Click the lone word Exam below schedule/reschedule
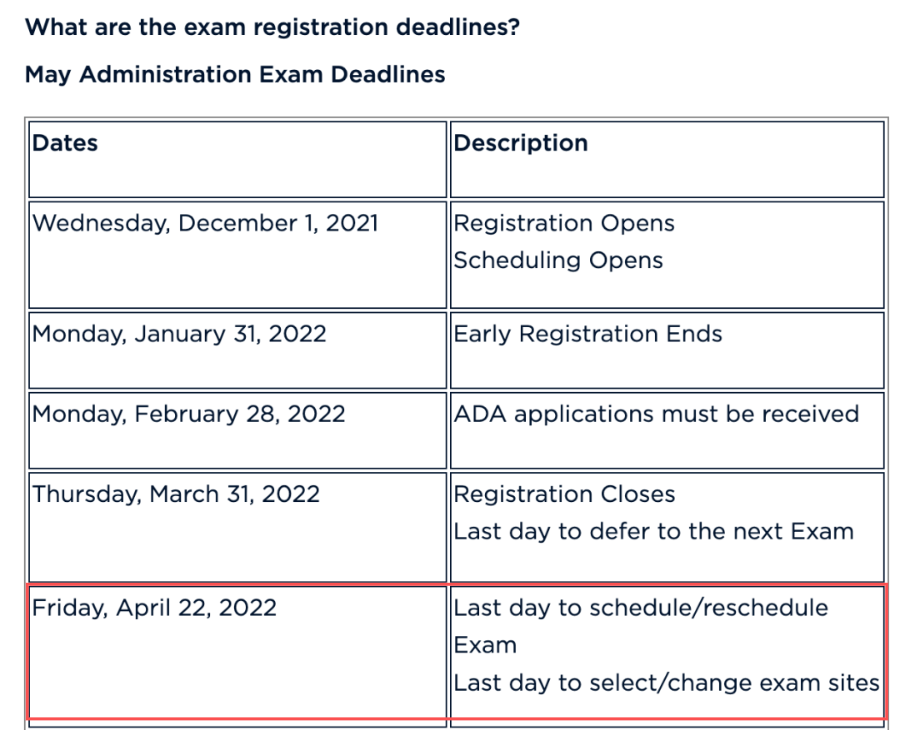The height and width of the screenshot is (730, 900). pyautogui.click(x=485, y=645)
